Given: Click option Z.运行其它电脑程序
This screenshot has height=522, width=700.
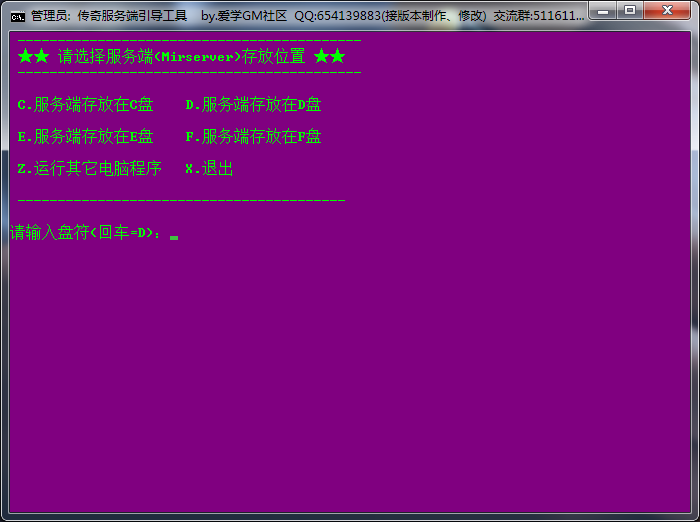Looking at the screenshot, I should tap(90, 169).
